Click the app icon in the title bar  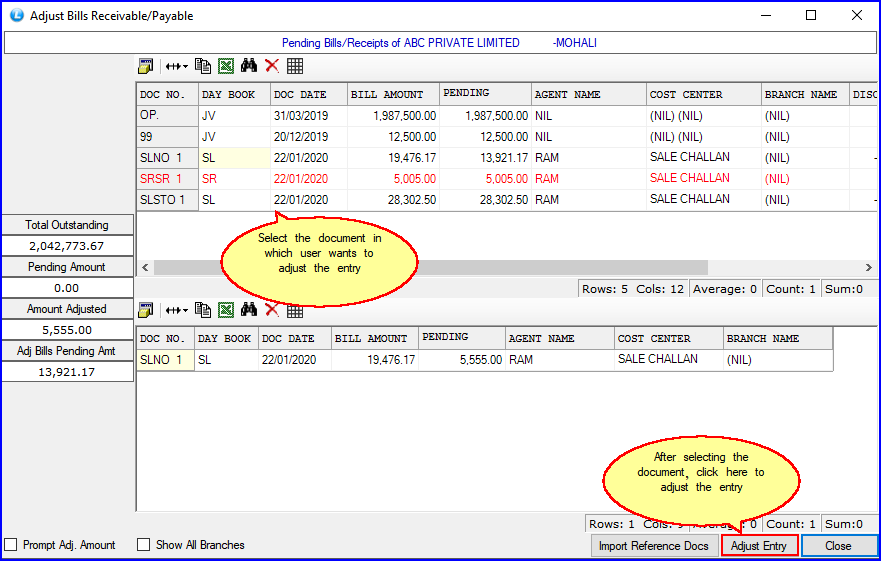click(17, 15)
